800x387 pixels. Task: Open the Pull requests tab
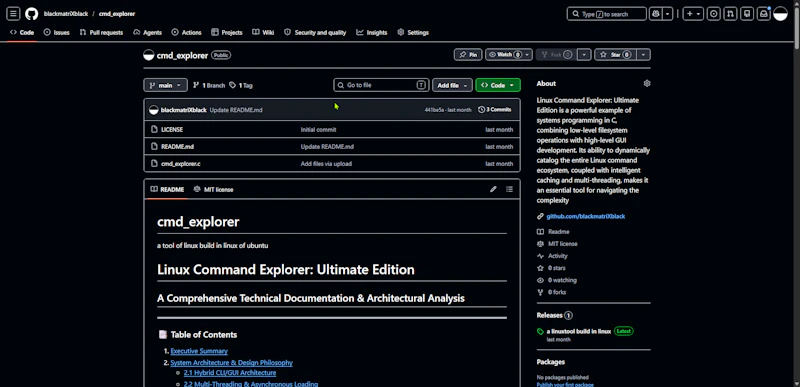point(102,33)
